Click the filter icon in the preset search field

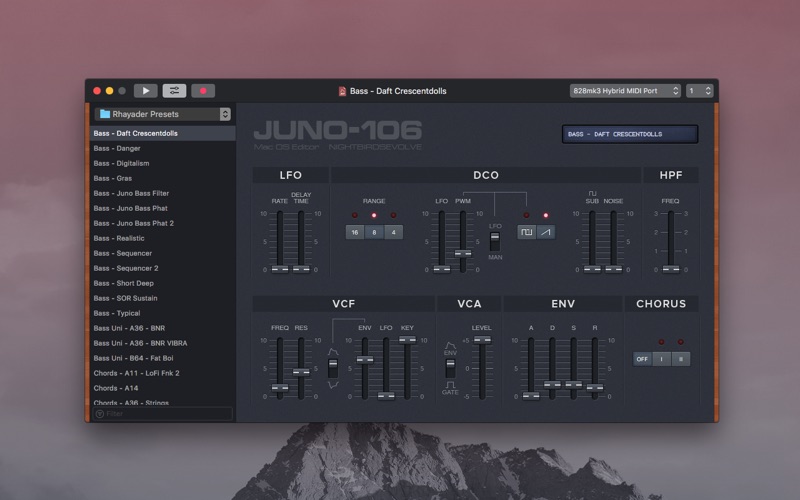coord(100,413)
